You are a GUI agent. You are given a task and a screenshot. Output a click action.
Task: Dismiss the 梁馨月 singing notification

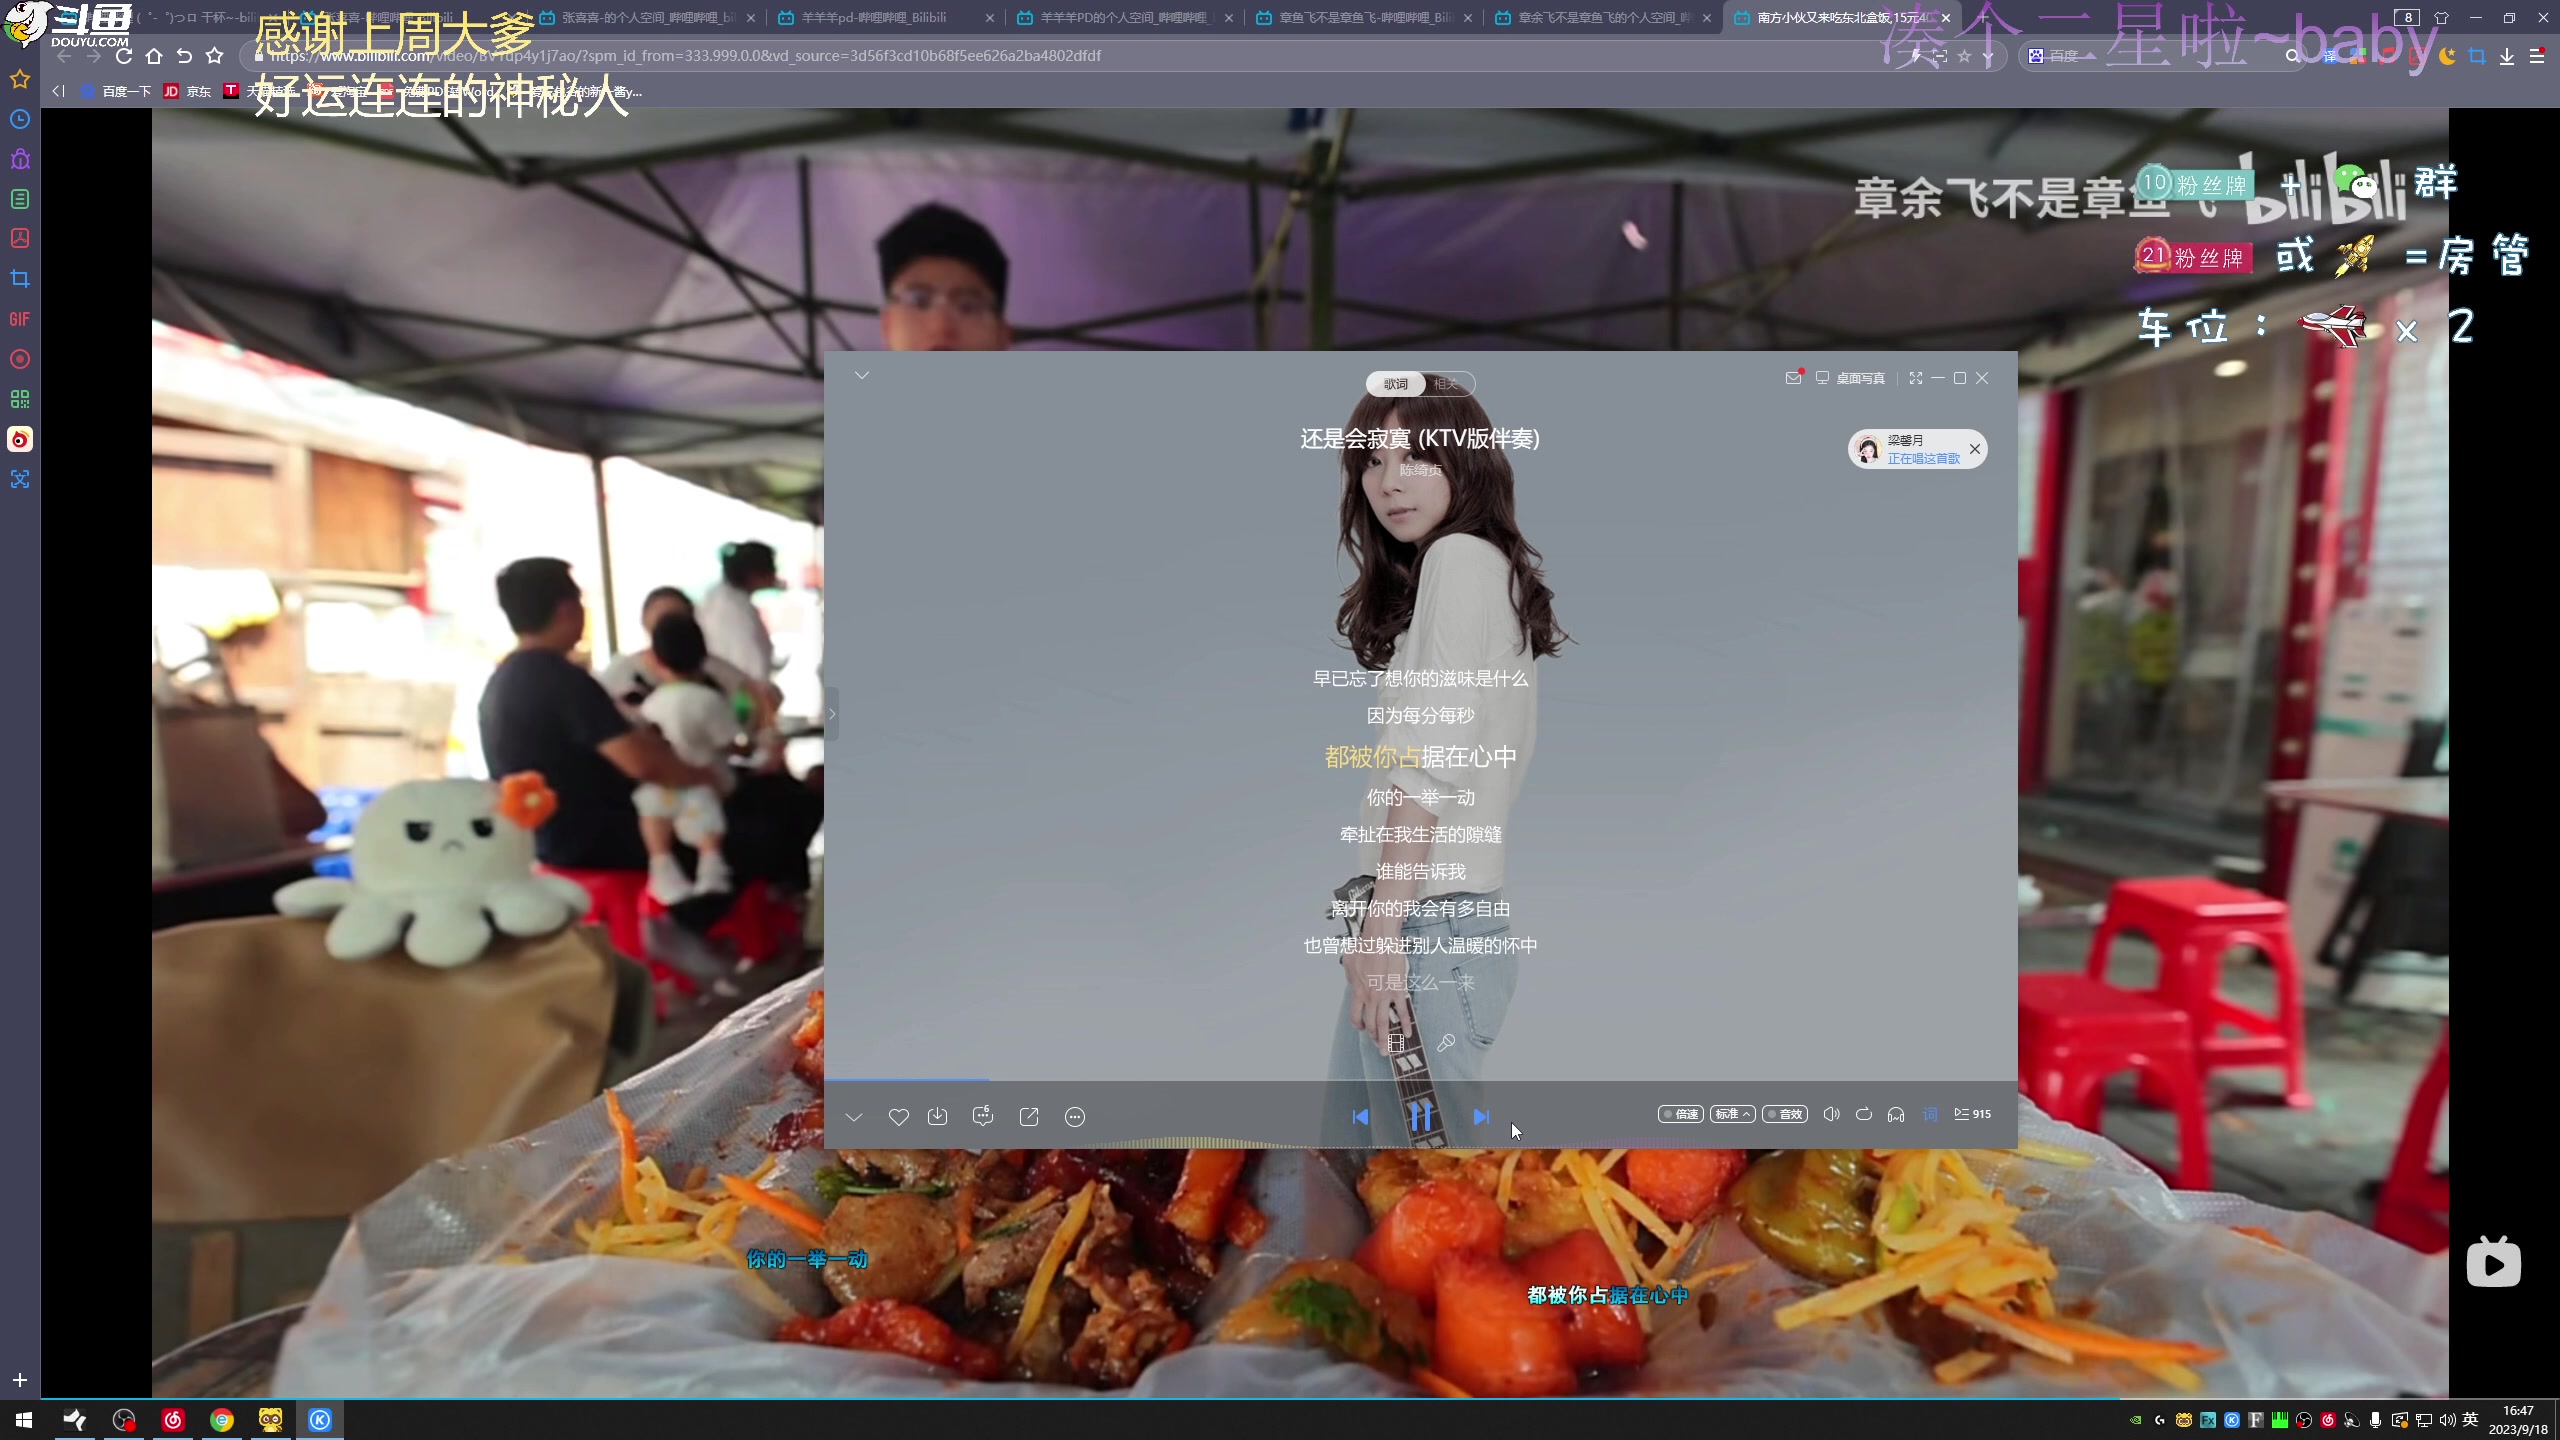click(1975, 449)
